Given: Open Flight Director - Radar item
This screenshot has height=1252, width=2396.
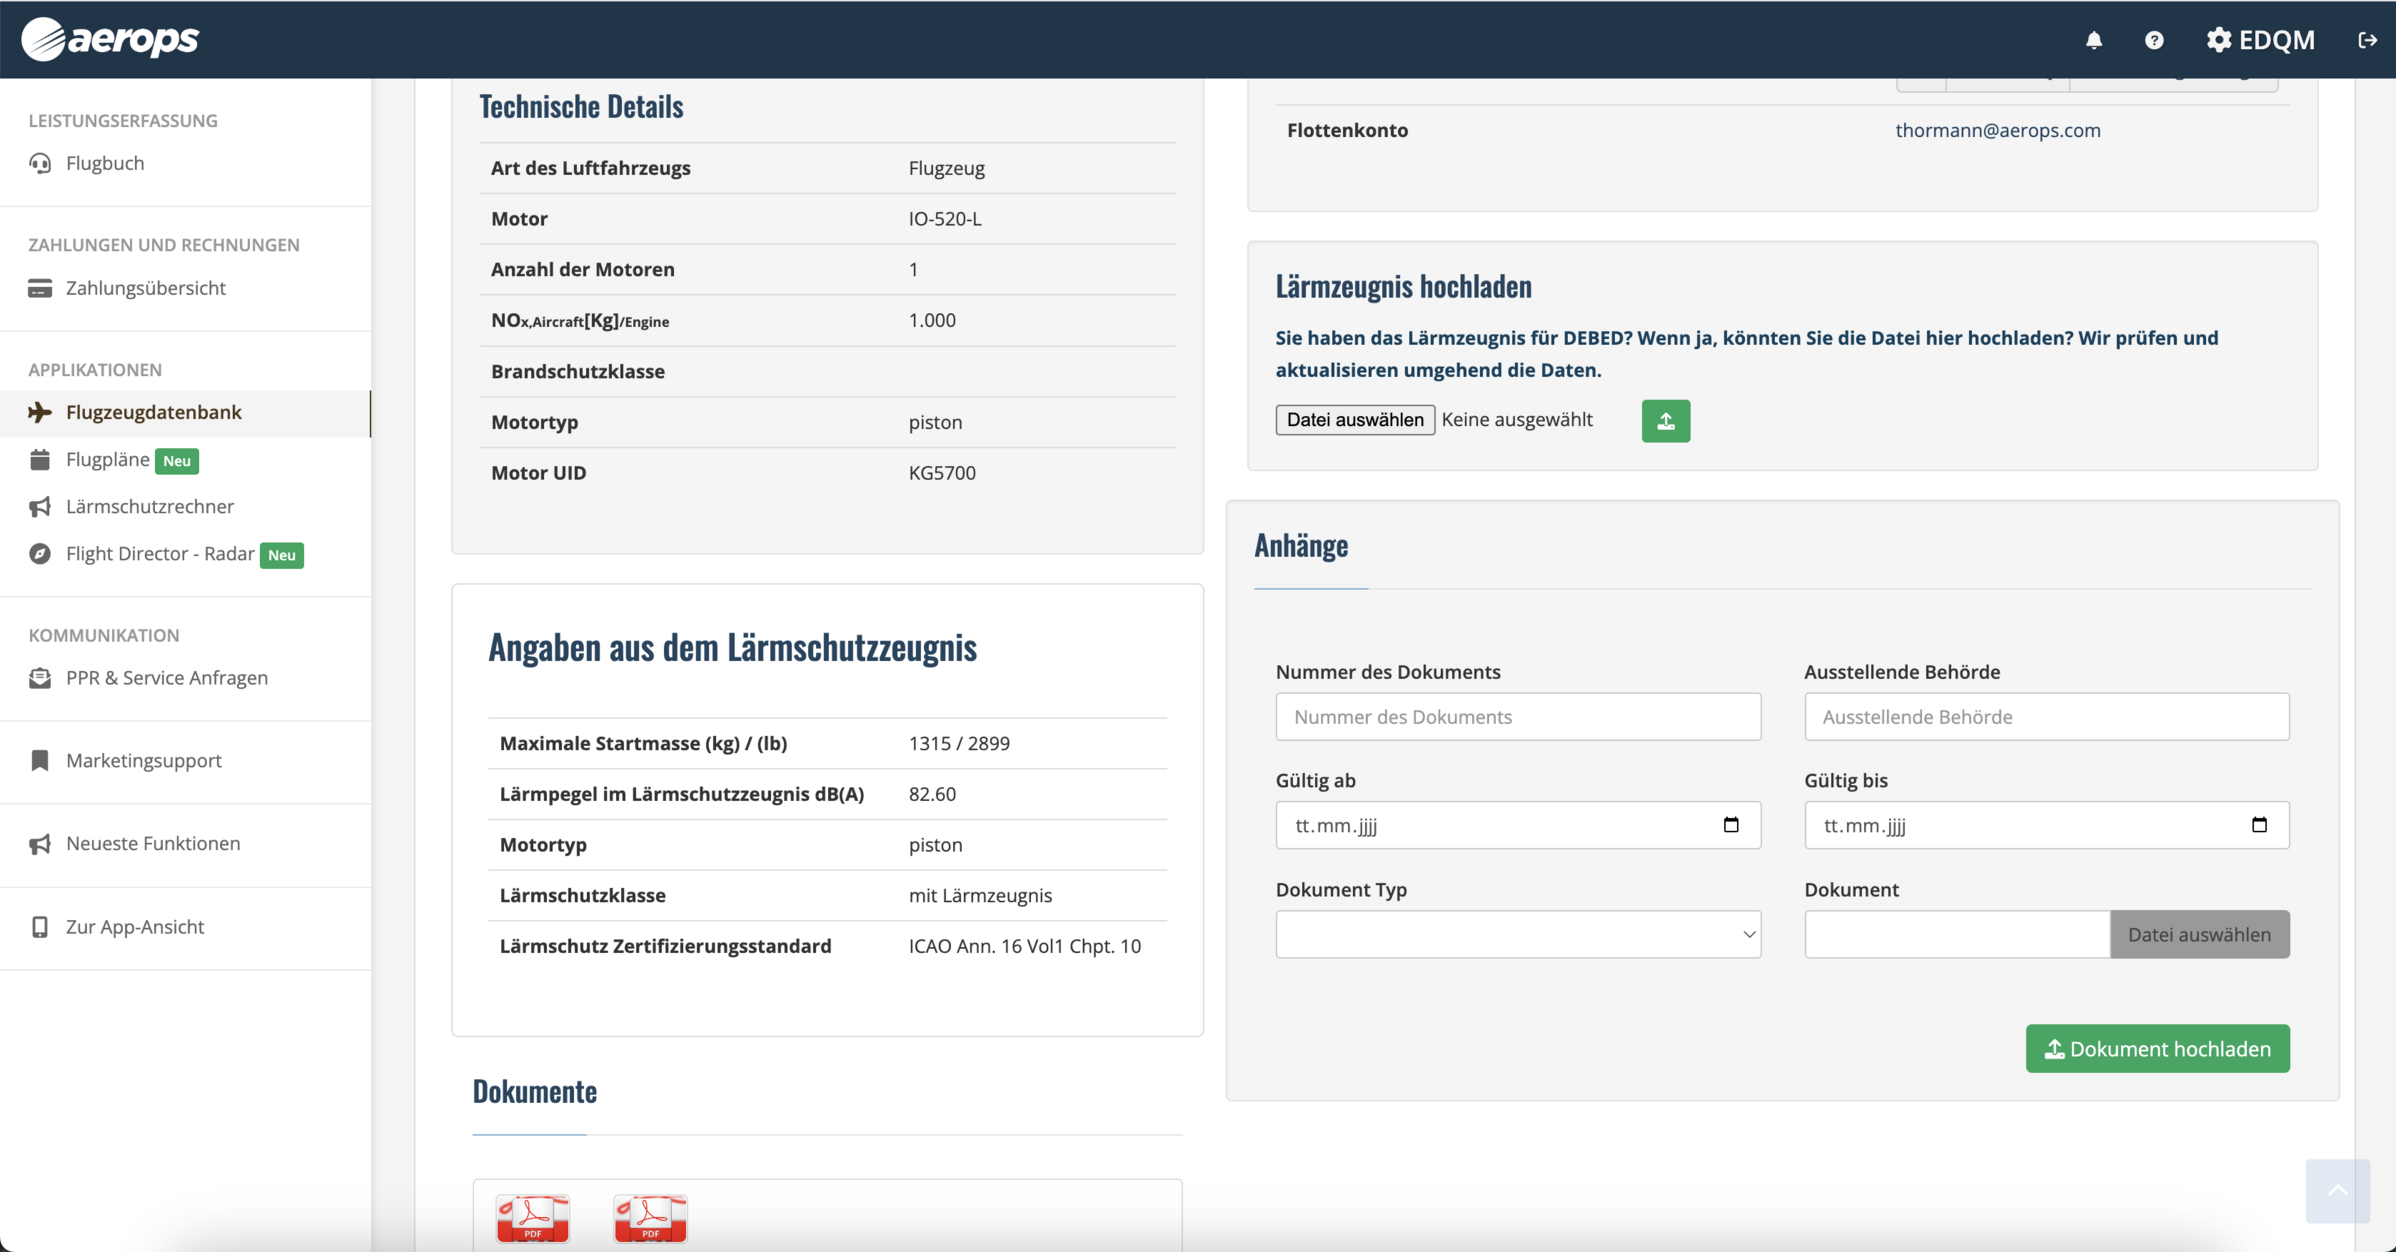Looking at the screenshot, I should coord(160,554).
